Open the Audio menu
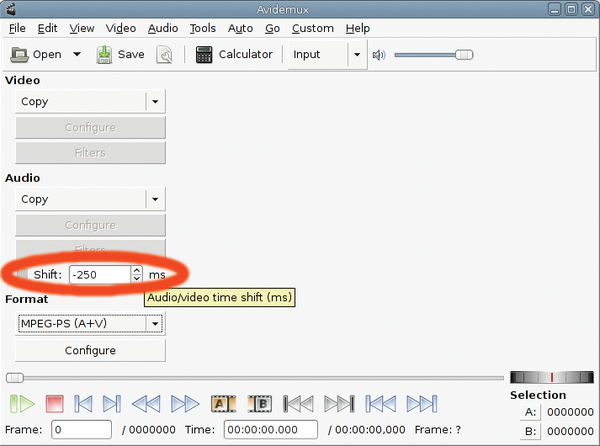 [x=163, y=28]
